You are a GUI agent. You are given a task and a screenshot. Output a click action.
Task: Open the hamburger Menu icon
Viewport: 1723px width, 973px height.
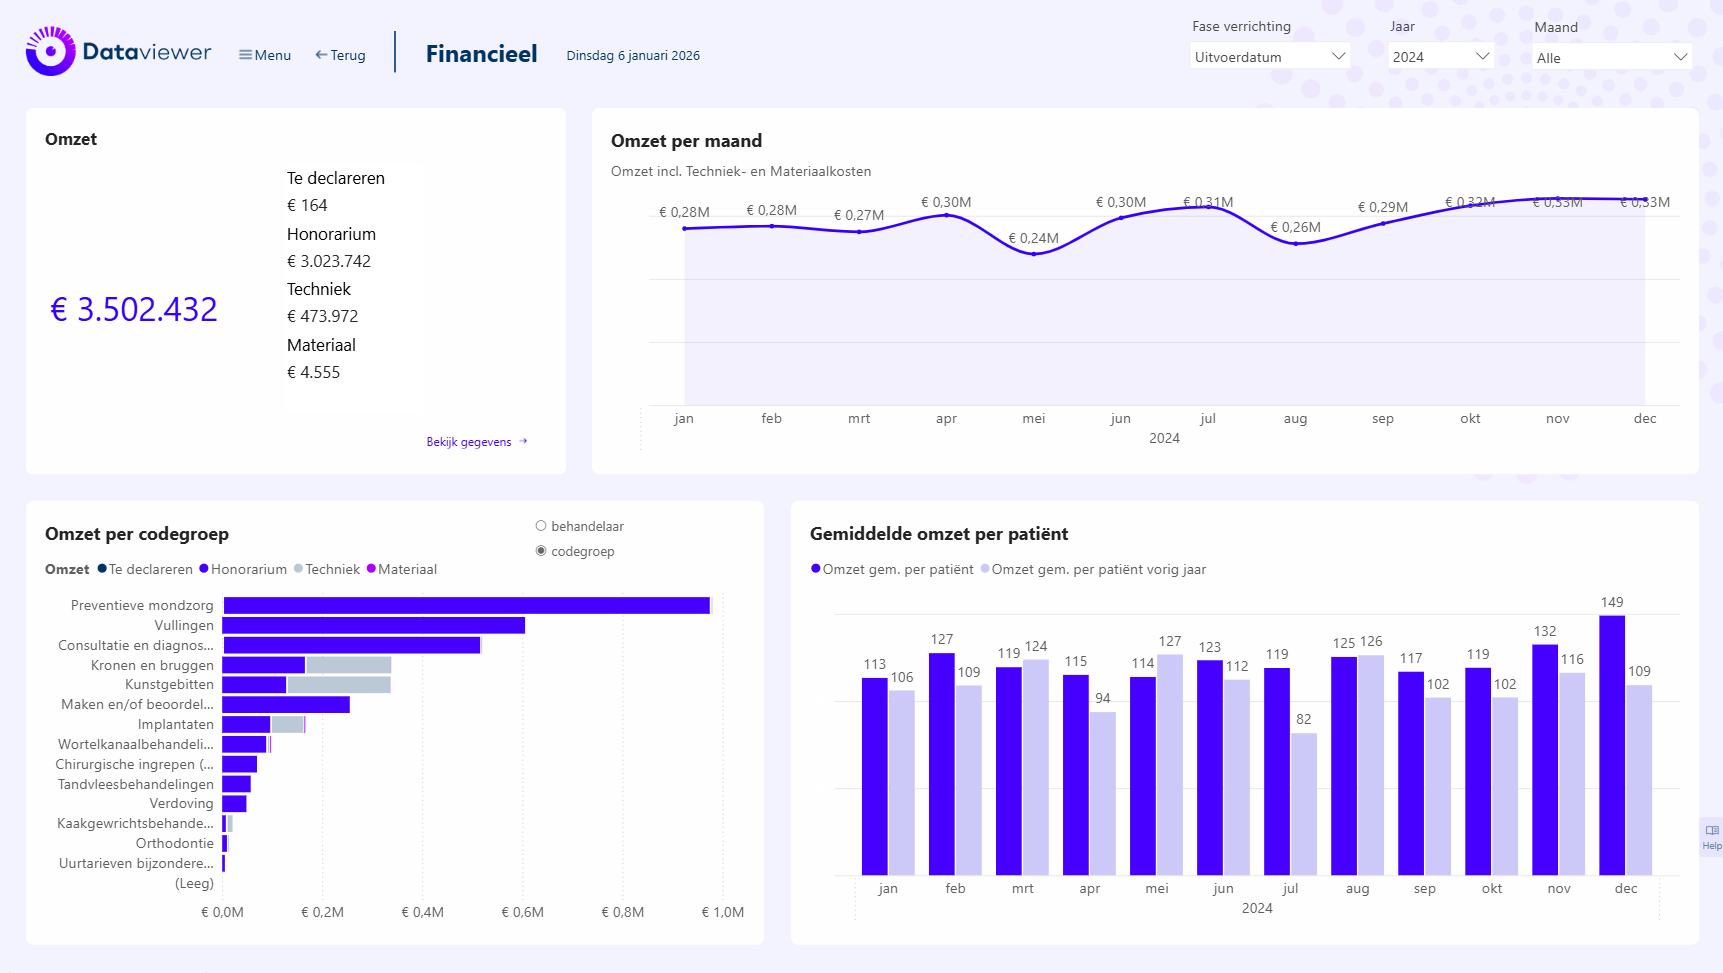pyautogui.click(x=245, y=55)
